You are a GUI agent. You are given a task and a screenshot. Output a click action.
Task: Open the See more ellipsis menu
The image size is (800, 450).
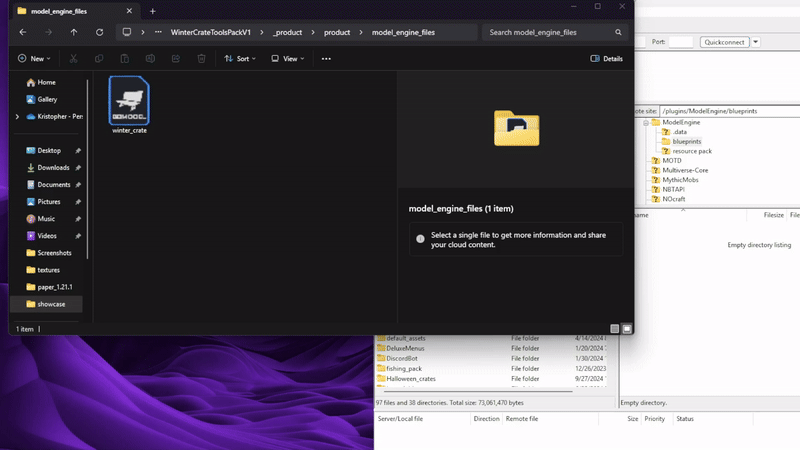[326, 59]
